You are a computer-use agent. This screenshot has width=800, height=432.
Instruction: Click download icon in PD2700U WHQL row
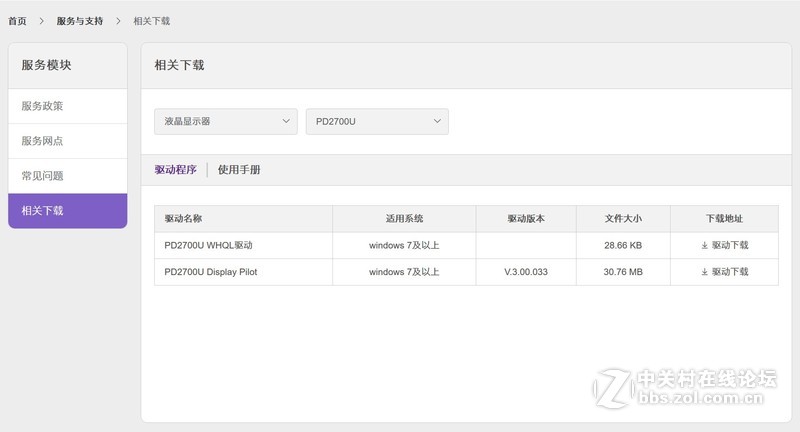(704, 245)
